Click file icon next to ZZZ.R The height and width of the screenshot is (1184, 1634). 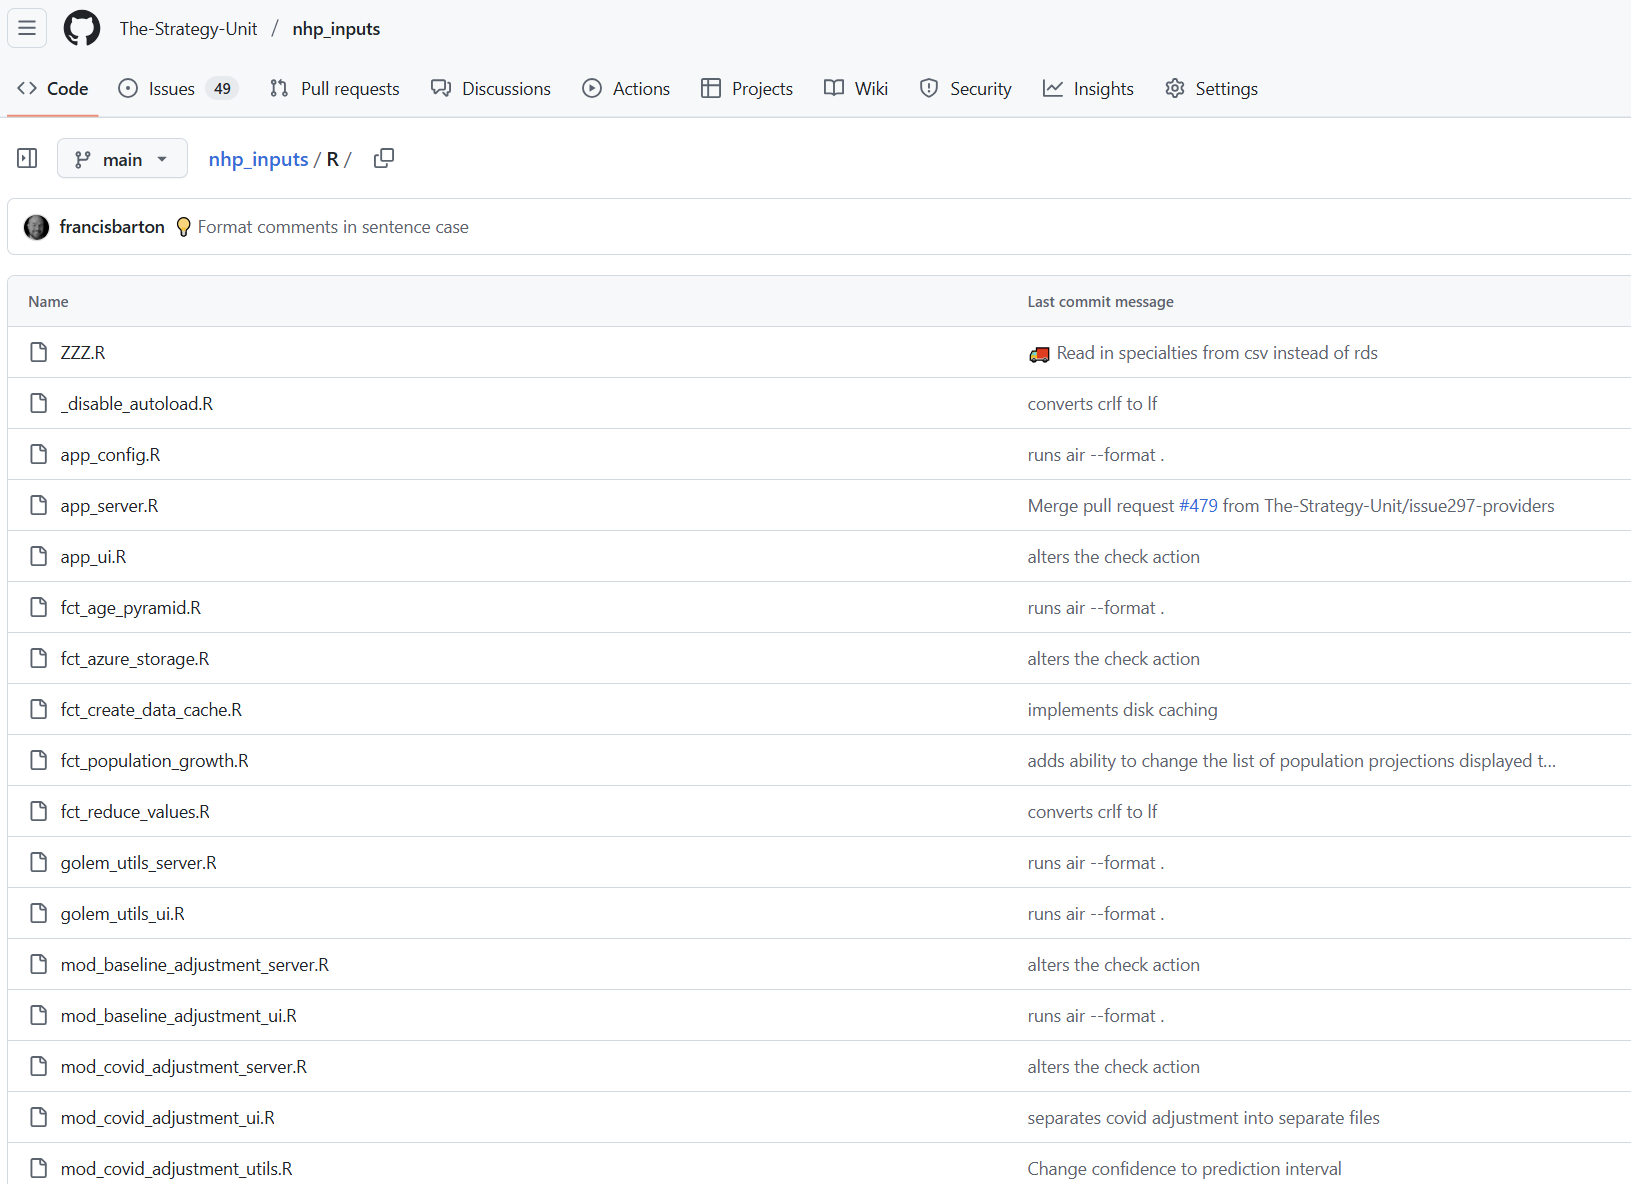(x=39, y=352)
